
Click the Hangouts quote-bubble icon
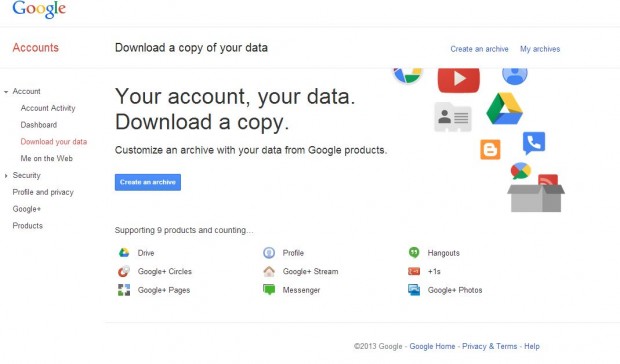(x=414, y=252)
